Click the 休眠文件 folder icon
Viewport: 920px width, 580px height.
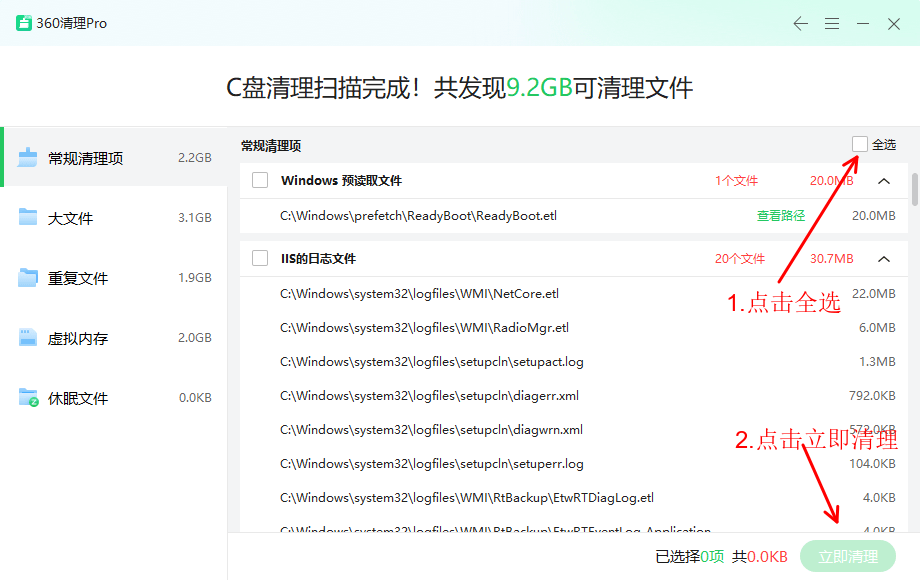click(28, 398)
